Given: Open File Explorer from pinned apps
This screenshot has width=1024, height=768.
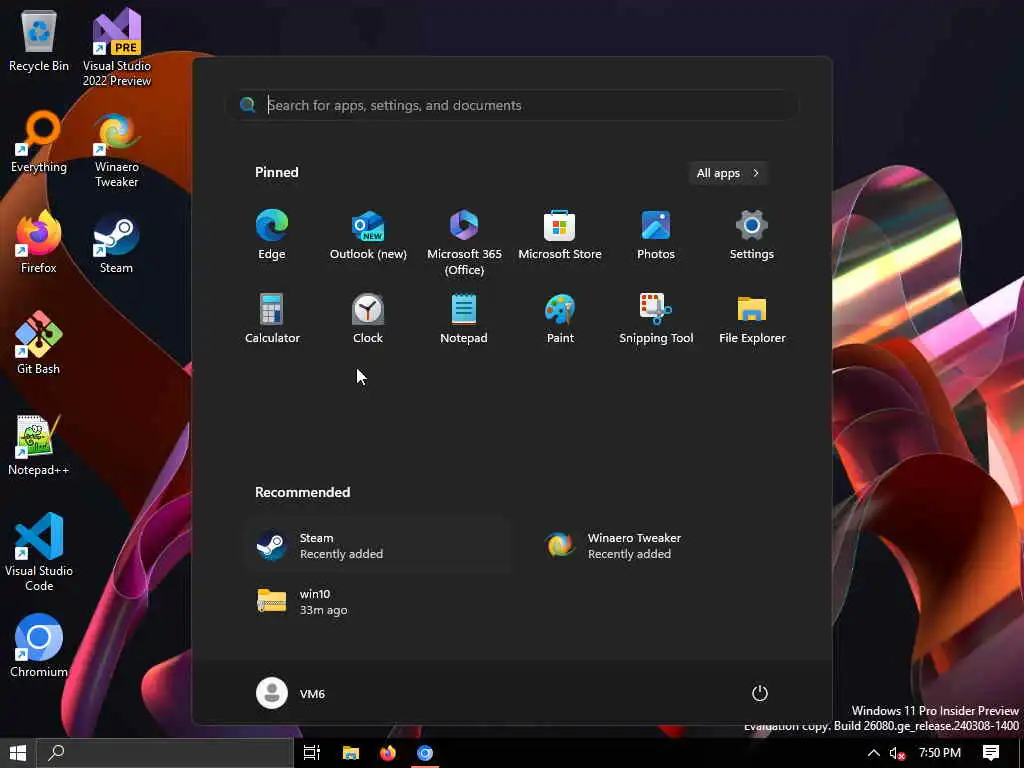Looking at the screenshot, I should point(752,319).
